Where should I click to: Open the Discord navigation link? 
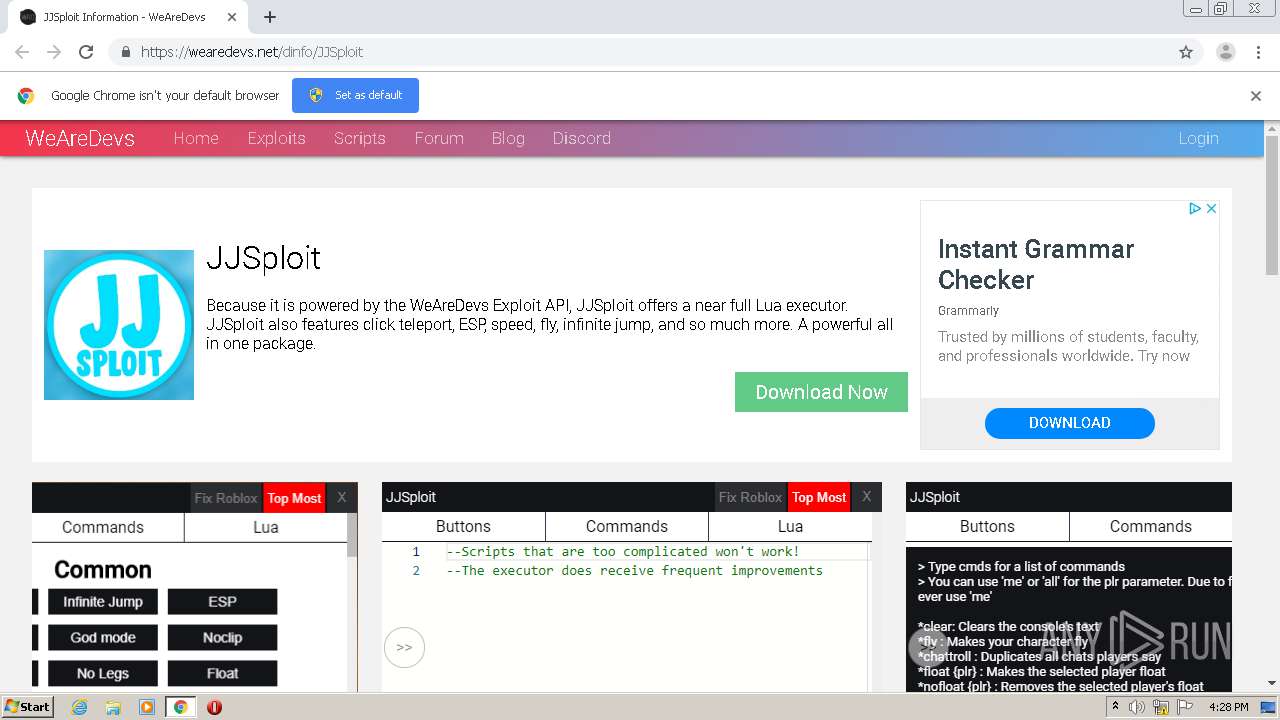point(582,138)
